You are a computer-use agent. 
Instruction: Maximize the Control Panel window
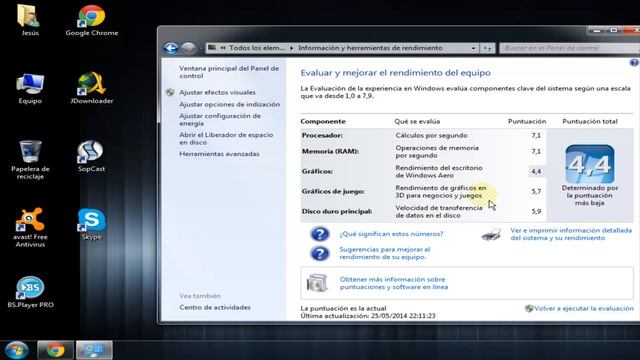click(614, 31)
